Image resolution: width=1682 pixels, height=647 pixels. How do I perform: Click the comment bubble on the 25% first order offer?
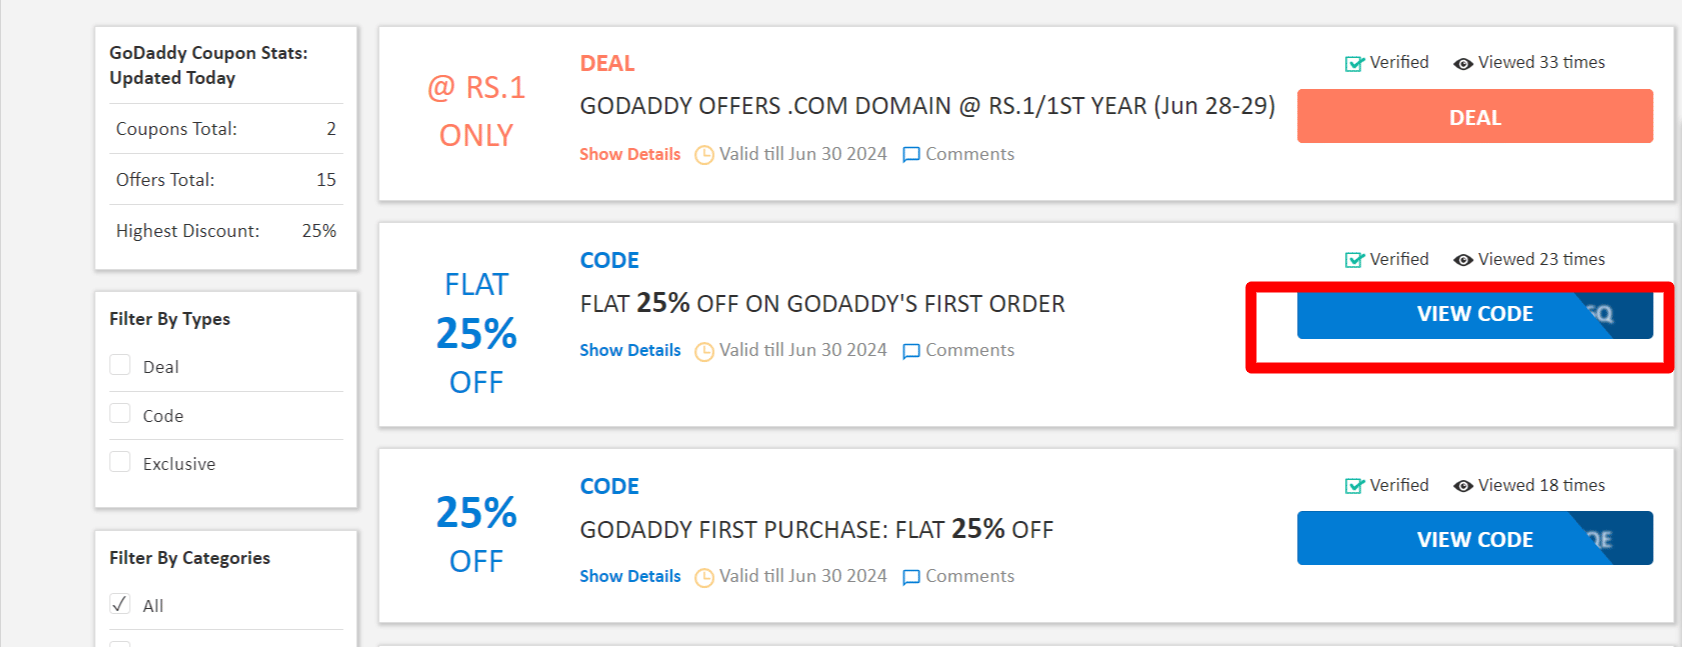(911, 351)
